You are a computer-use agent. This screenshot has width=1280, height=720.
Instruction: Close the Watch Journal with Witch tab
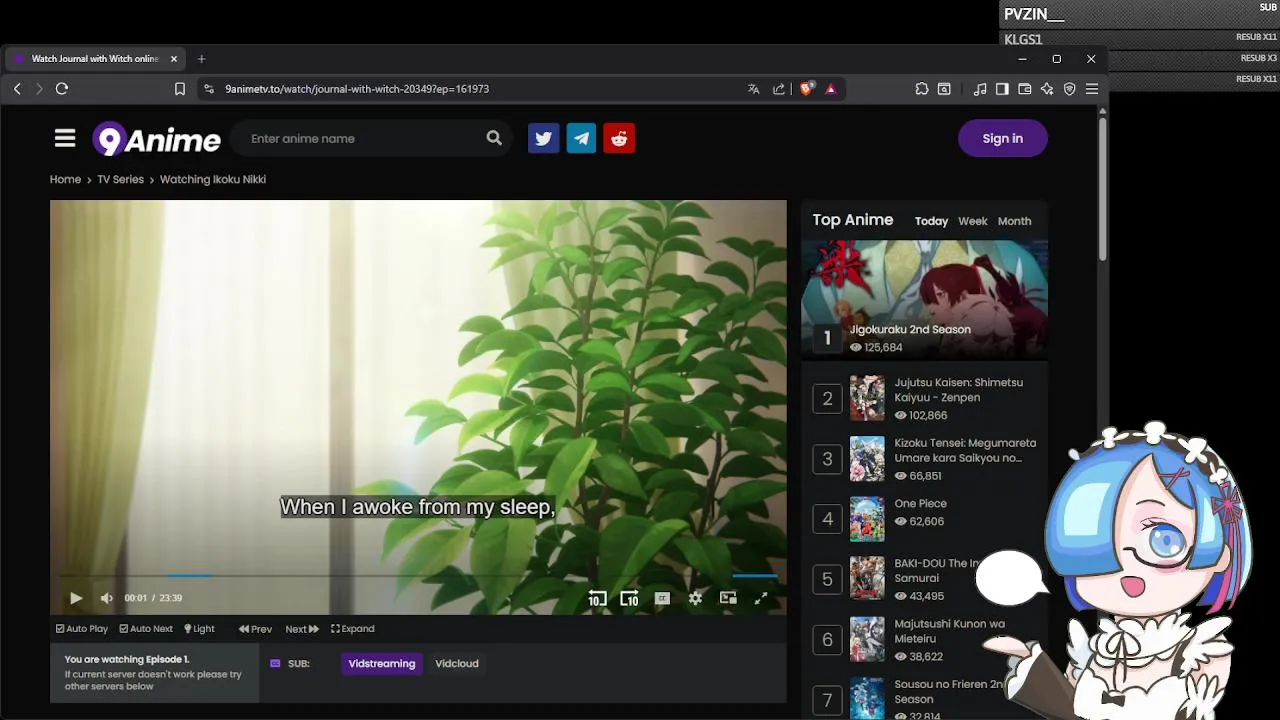[x=174, y=59]
